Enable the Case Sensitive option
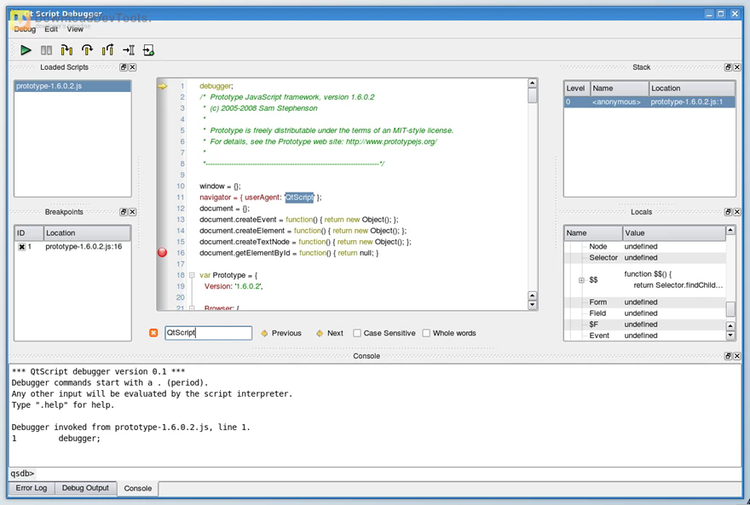This screenshot has height=505, width=750. pos(357,333)
